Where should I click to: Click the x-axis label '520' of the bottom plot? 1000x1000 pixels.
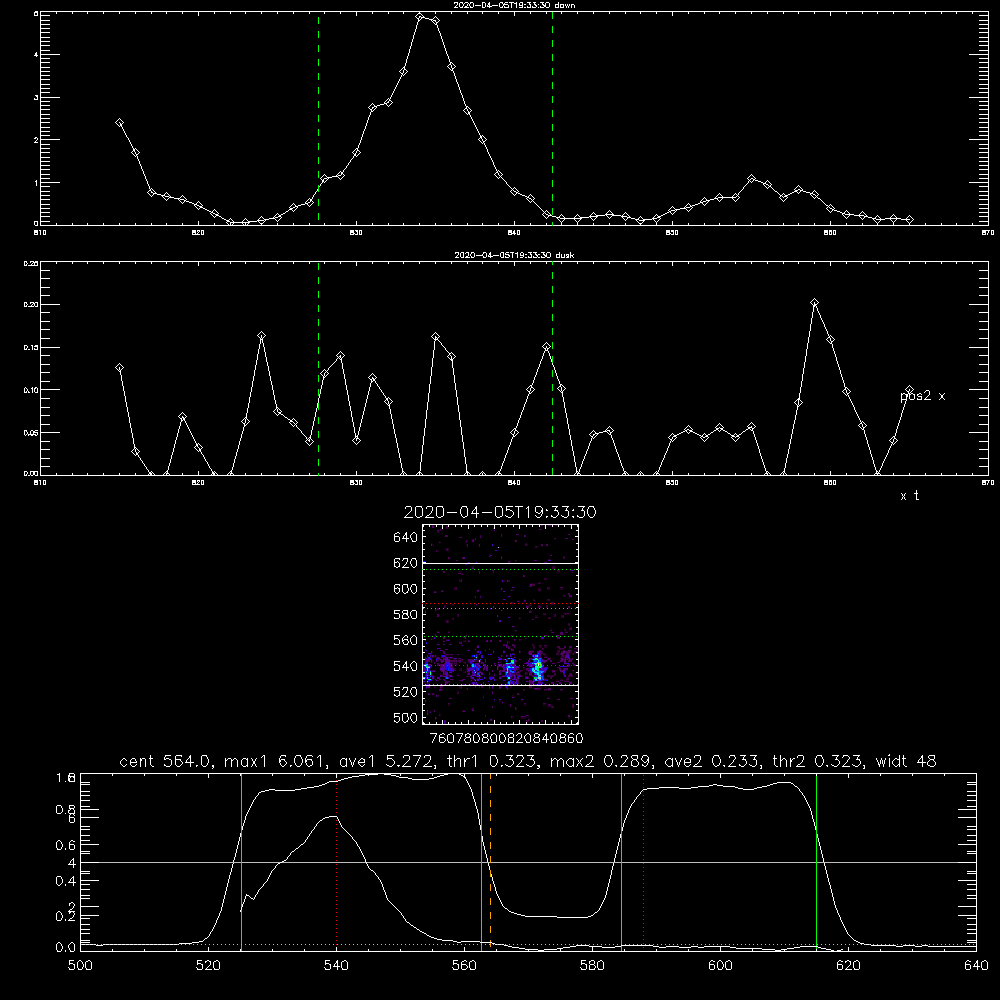209,966
